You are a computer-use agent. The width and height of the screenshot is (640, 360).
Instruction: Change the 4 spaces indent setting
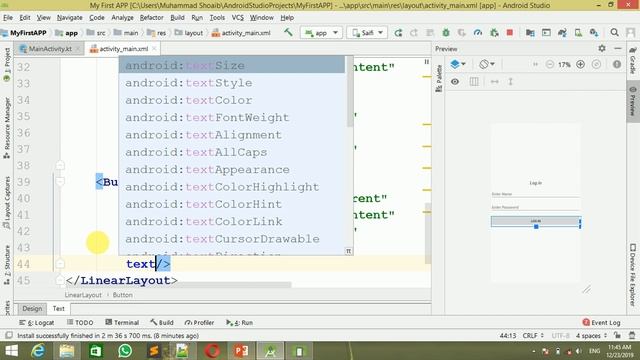(x=591, y=336)
